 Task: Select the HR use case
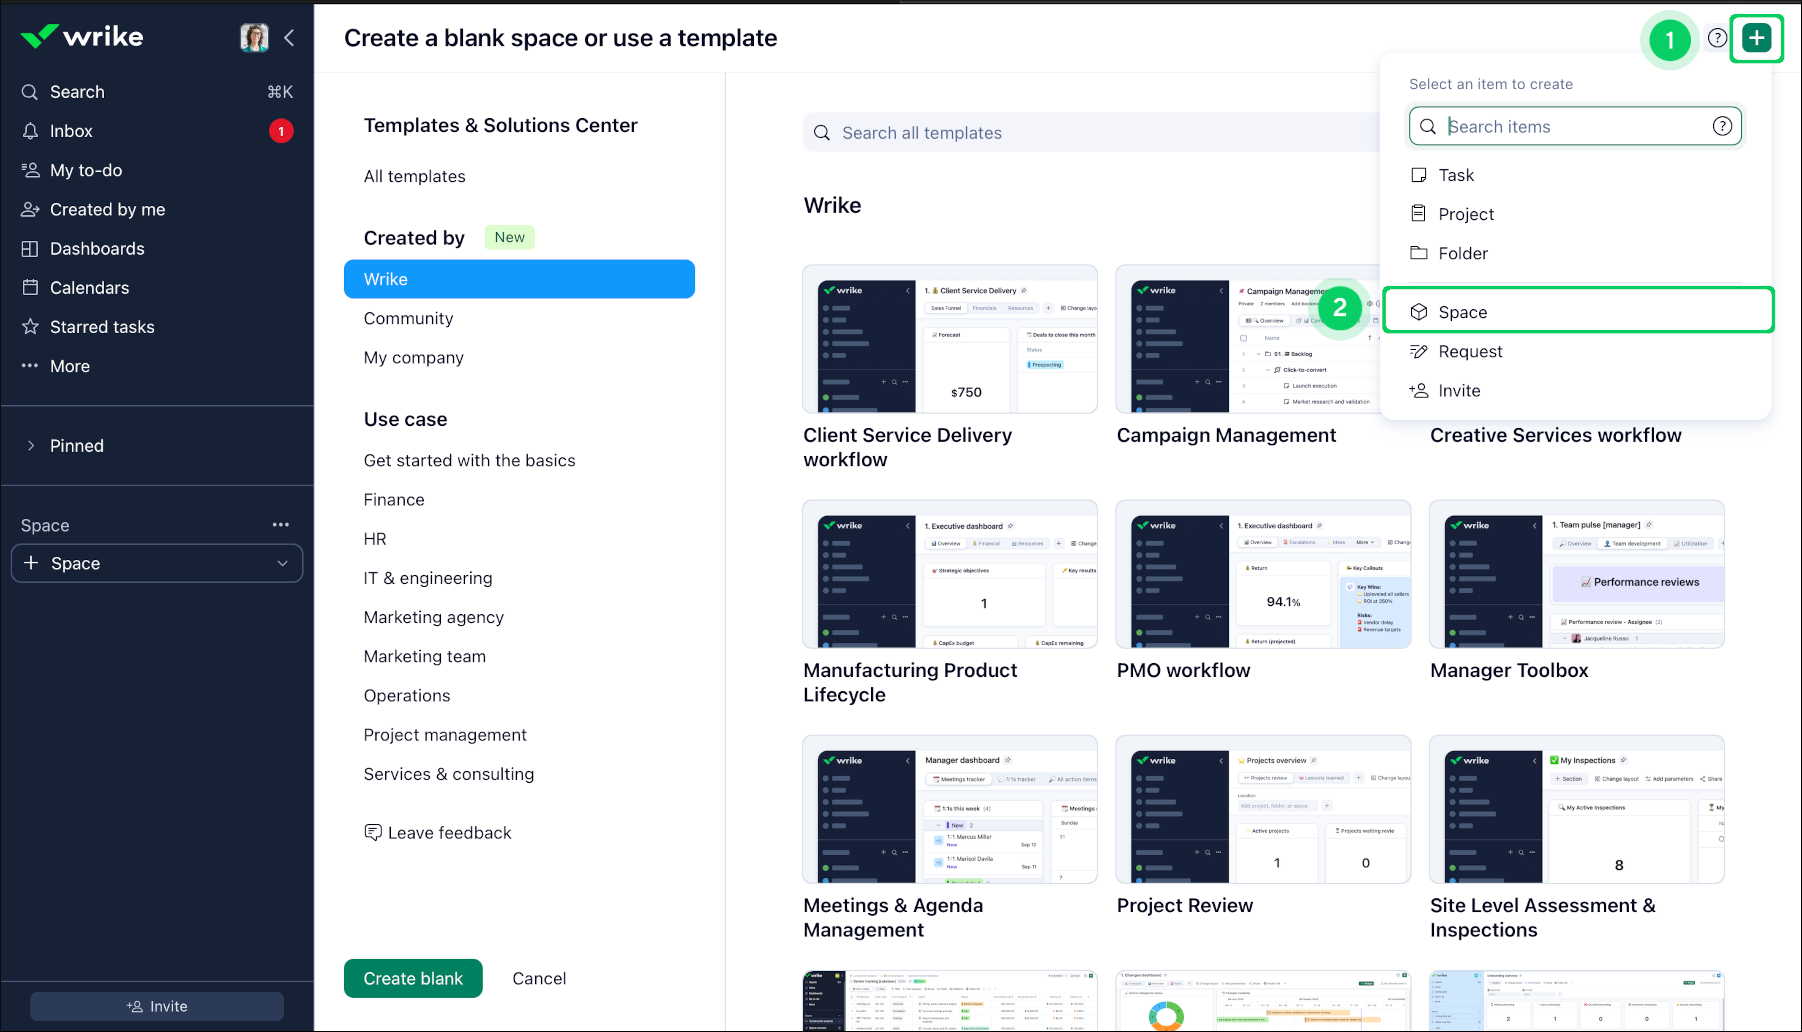375,539
